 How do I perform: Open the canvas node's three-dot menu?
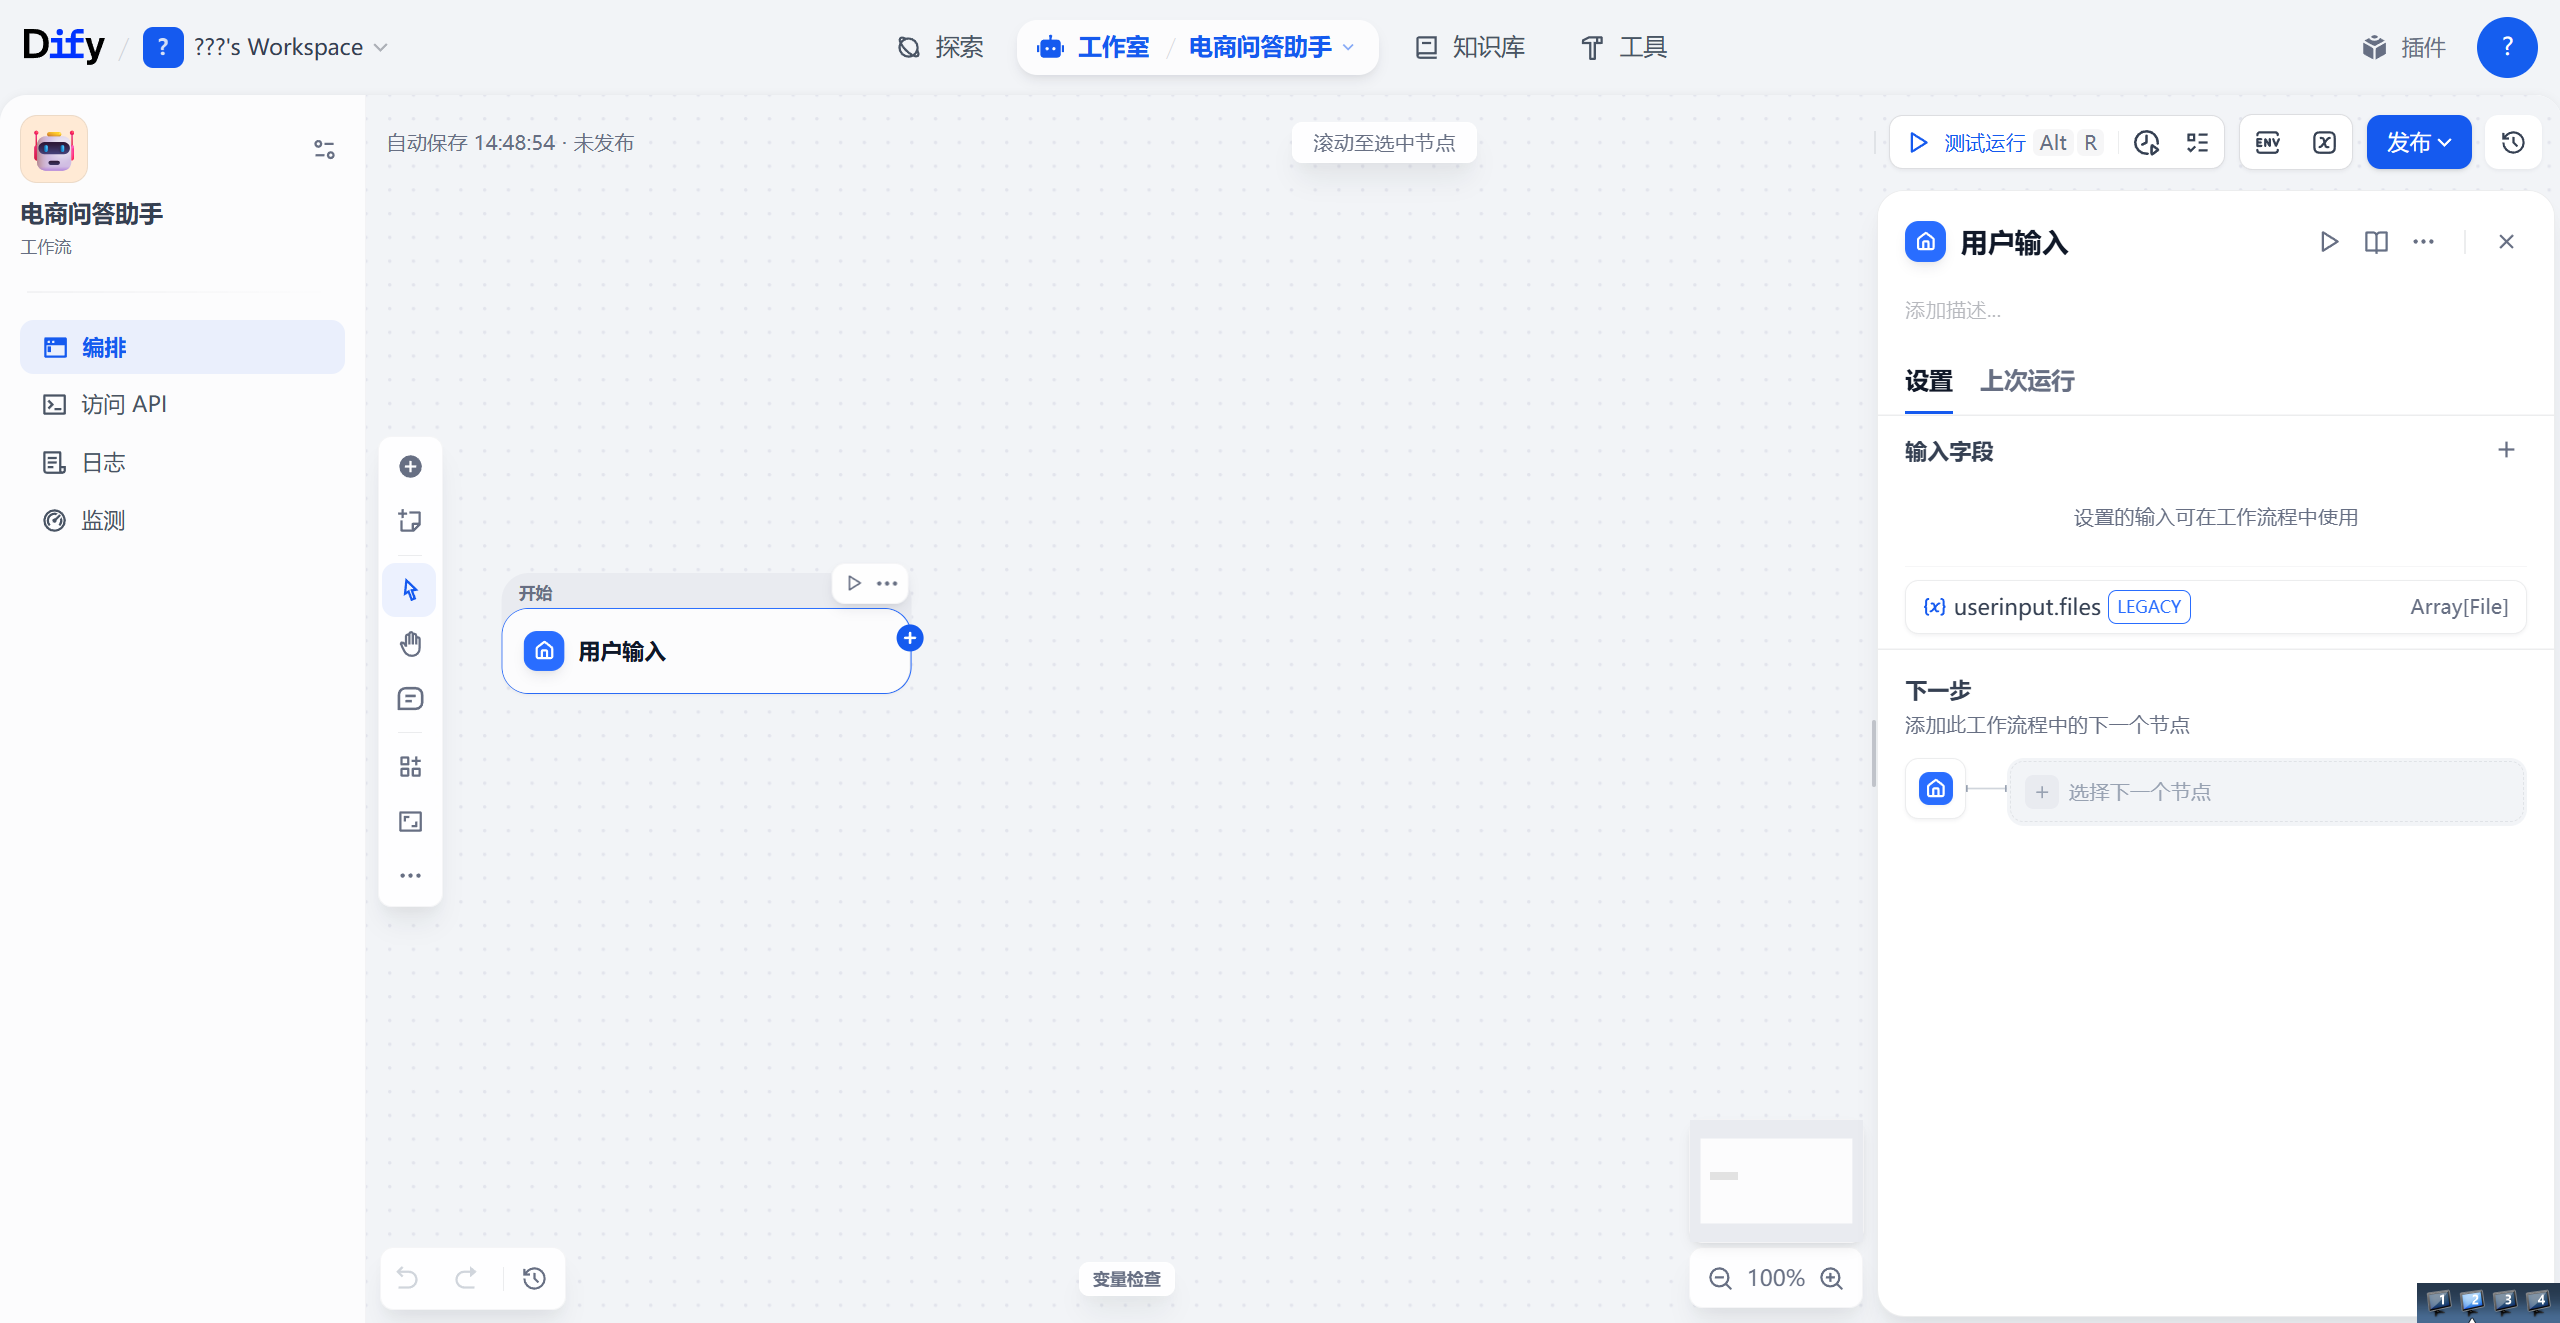[887, 583]
